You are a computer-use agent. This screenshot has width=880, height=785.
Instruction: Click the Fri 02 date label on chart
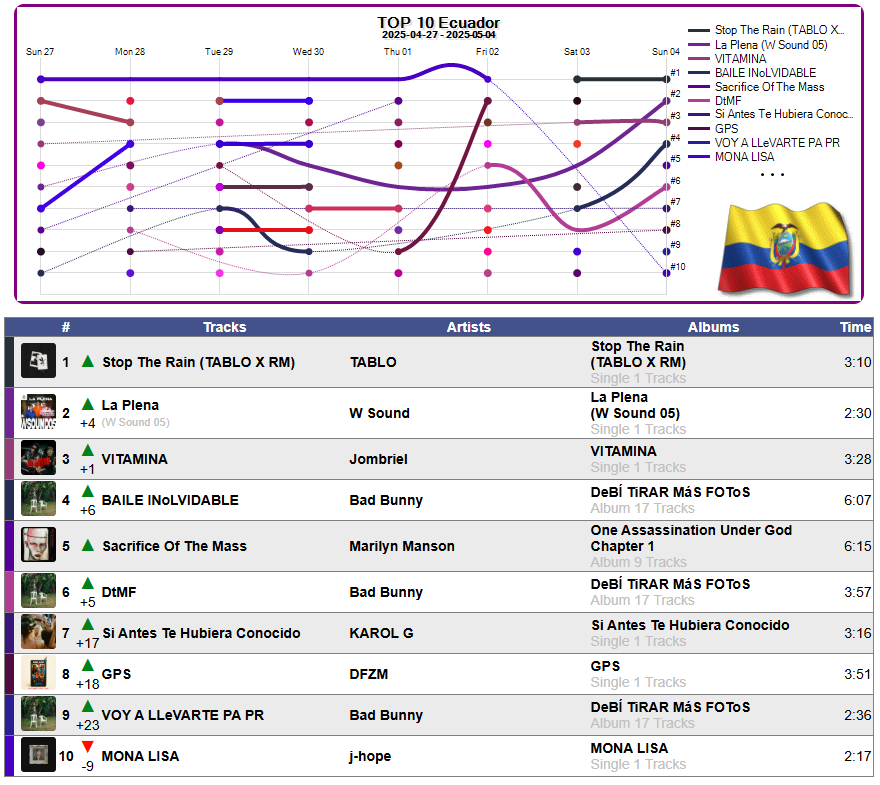coord(487,52)
